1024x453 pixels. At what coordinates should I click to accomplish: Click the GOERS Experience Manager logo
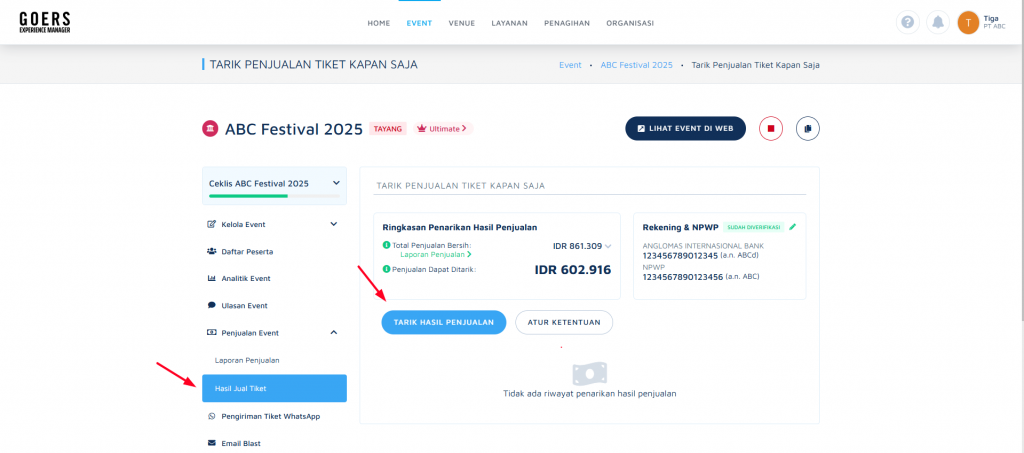(x=44, y=22)
